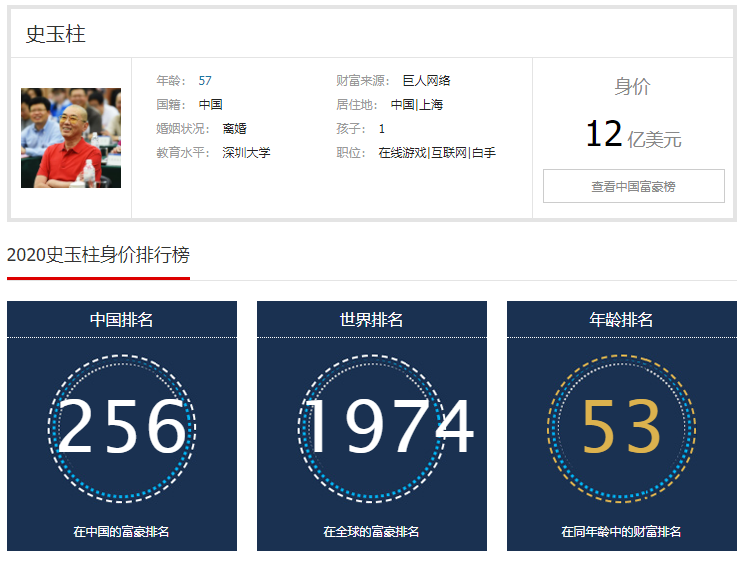Viewport: 748px width, 562px height.
Task: Click the 世界排名 card header
Action: (372, 320)
